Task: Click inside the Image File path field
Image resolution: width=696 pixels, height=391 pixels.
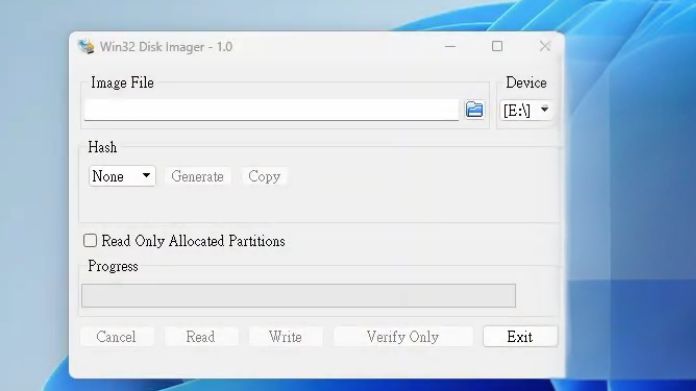Action: (271, 110)
